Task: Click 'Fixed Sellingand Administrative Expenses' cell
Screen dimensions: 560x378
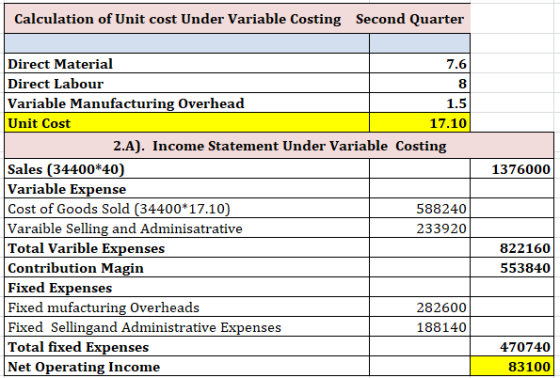Action: pos(187,327)
